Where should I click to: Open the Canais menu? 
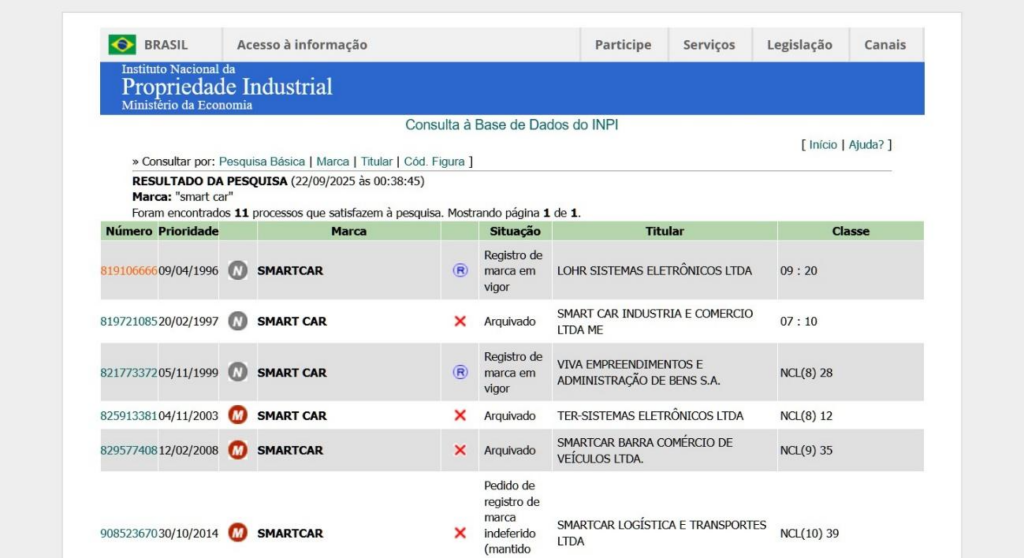coord(885,45)
